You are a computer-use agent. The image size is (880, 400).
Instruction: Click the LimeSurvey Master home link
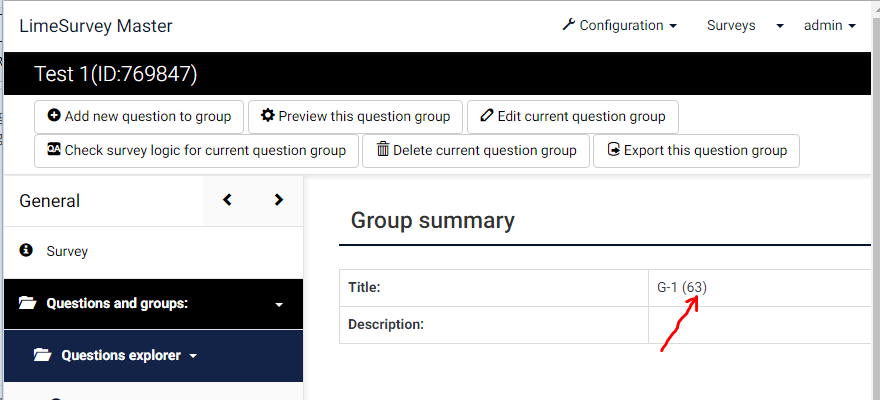(x=96, y=26)
